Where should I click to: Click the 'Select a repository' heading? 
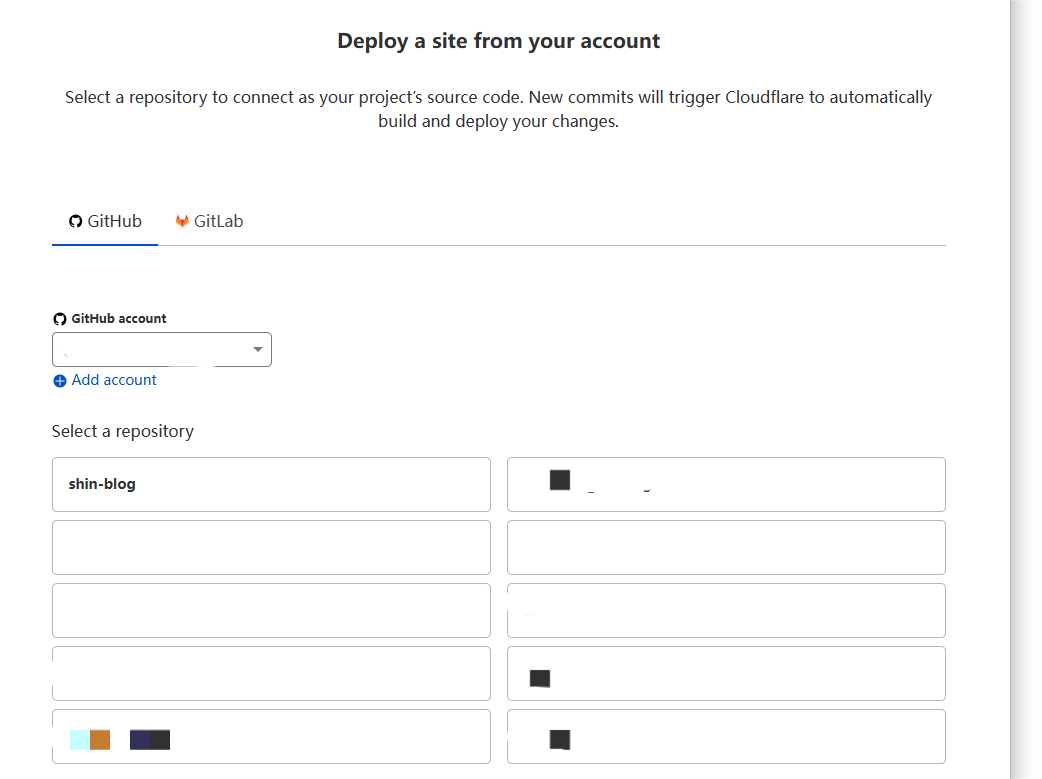123,431
